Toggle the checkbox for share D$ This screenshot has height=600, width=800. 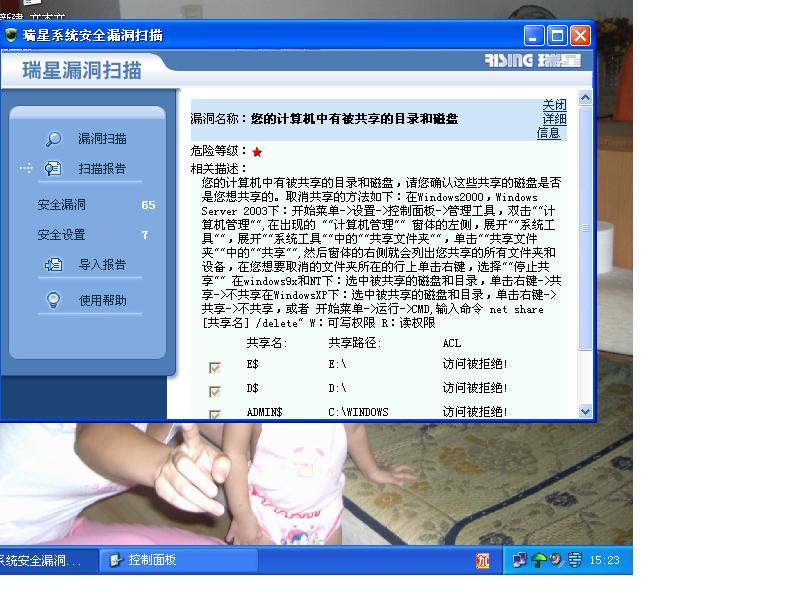click(215, 391)
